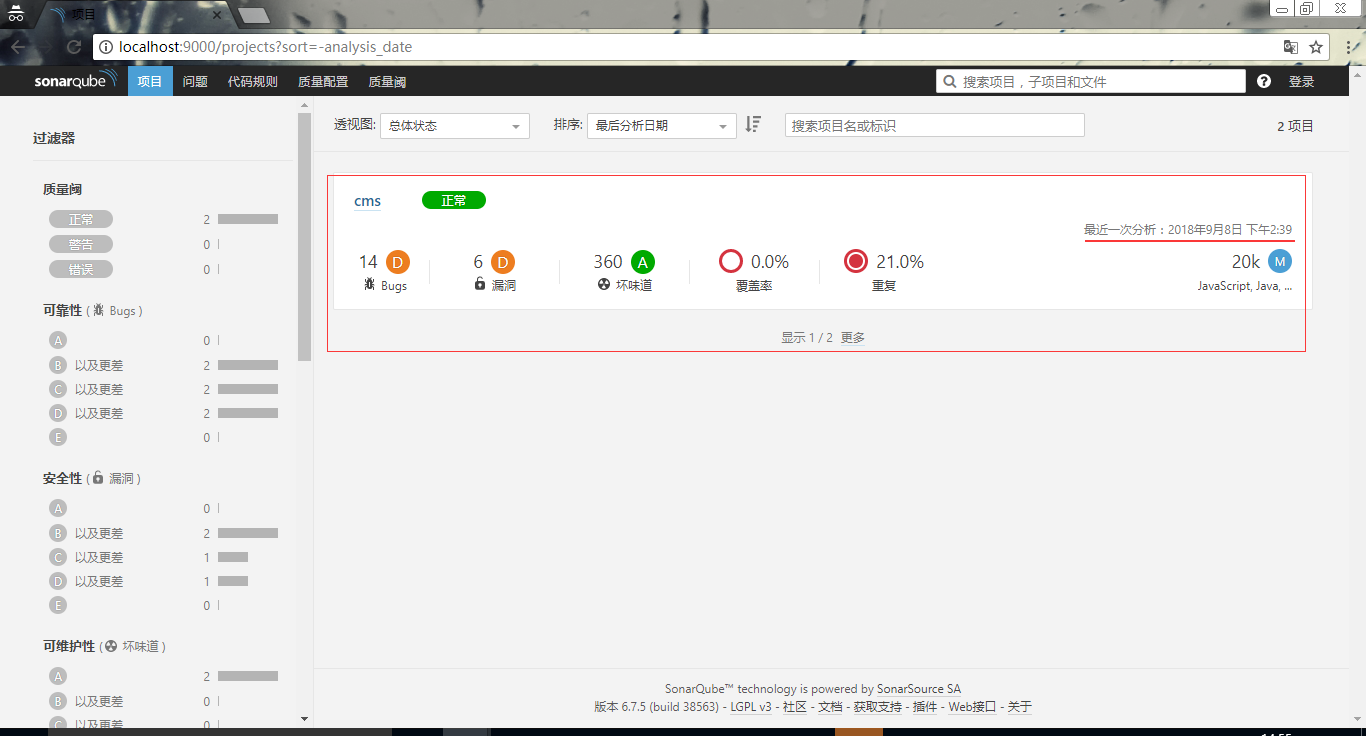Viewport: 1366px width, 736px height.
Task: Click the blue M language avatar icon
Action: (1279, 261)
